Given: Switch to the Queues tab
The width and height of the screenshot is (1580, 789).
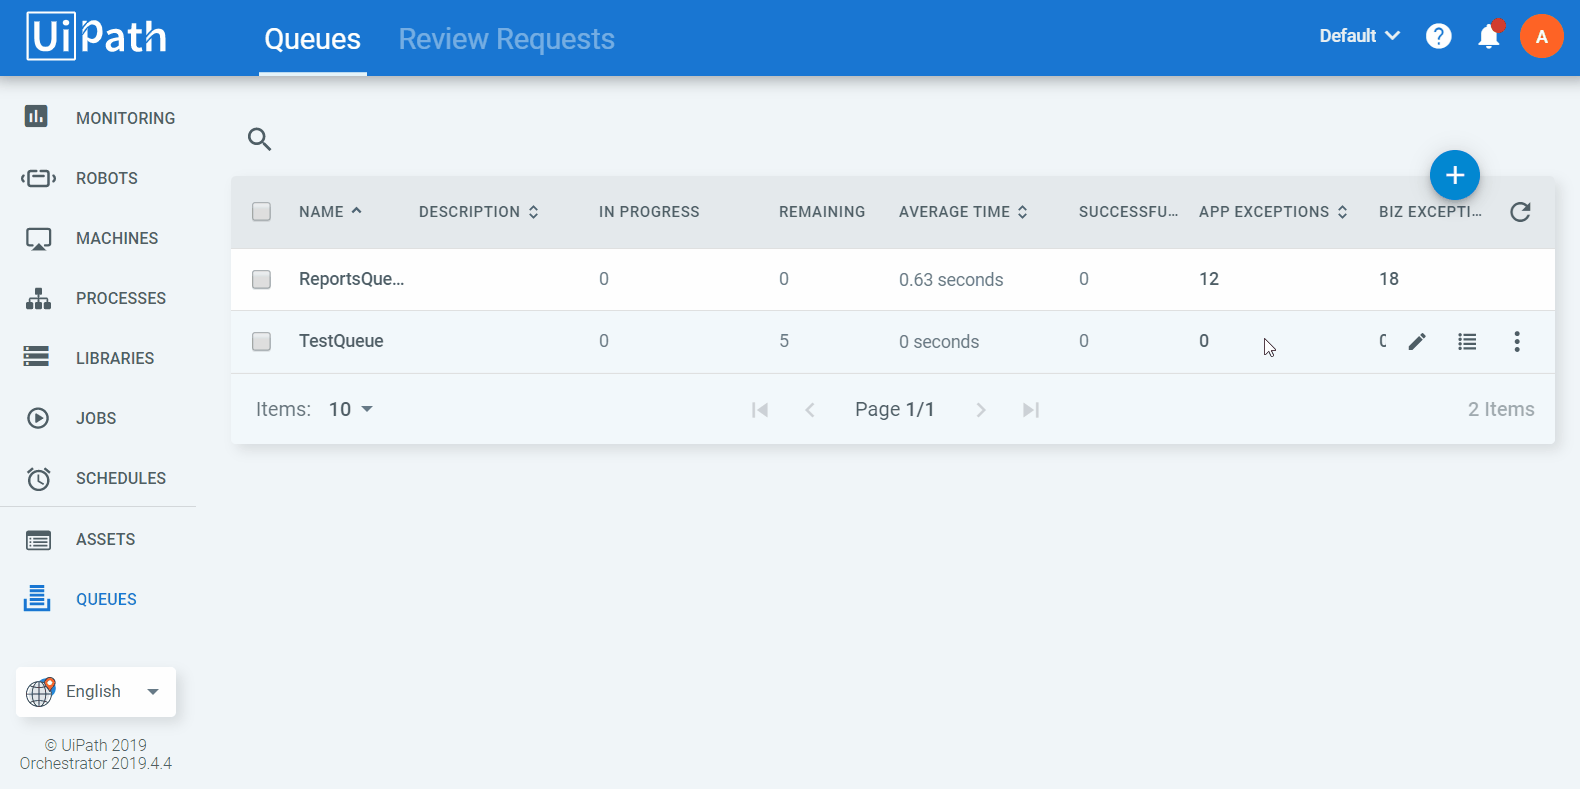Looking at the screenshot, I should point(313,39).
